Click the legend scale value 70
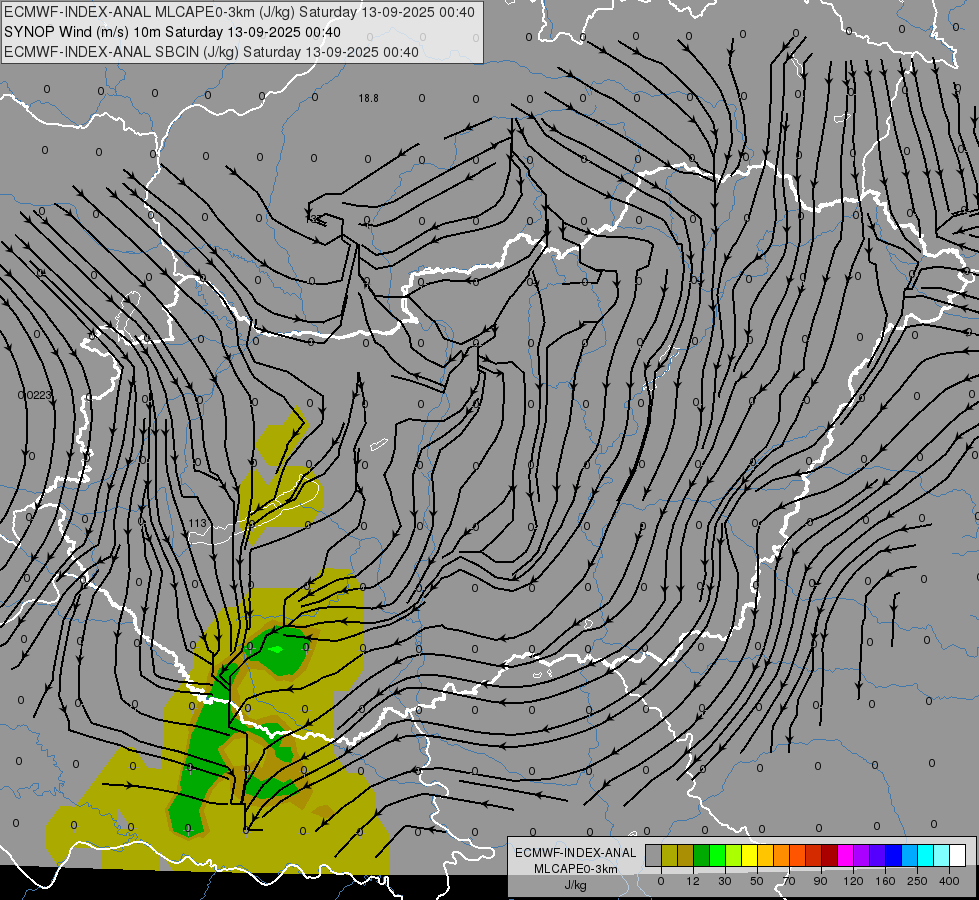 click(789, 881)
